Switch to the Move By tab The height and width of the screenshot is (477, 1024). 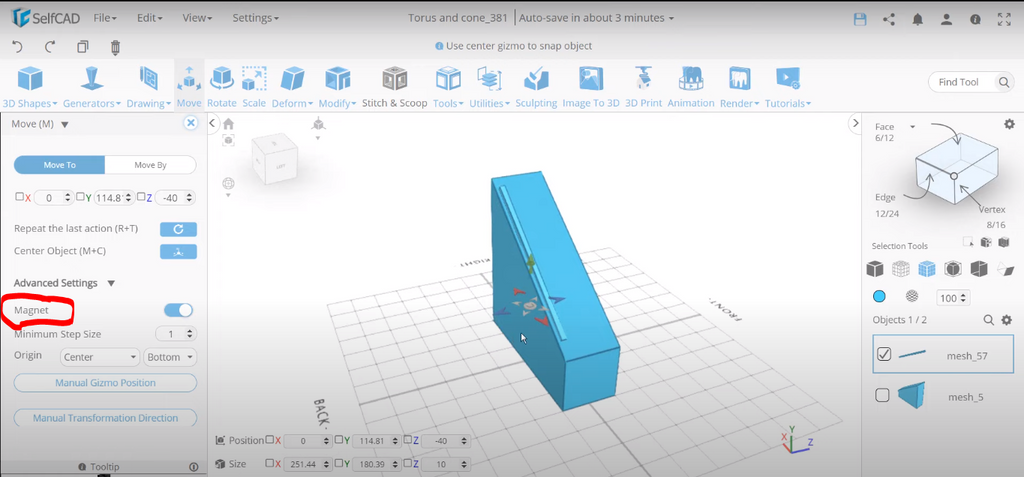[150, 165]
